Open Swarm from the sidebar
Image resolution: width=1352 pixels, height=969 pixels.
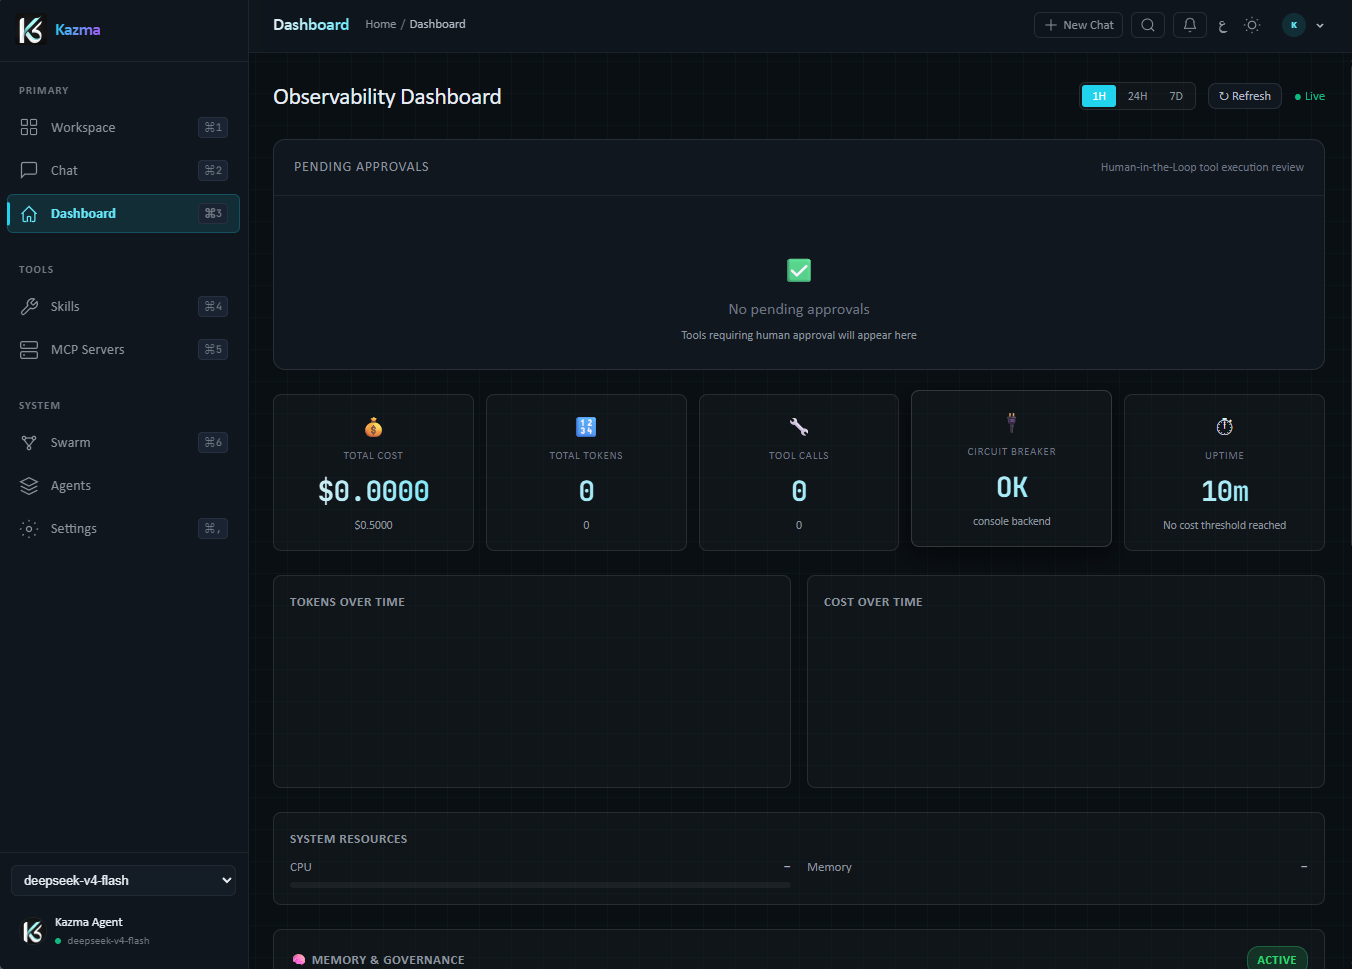pyautogui.click(x=123, y=442)
